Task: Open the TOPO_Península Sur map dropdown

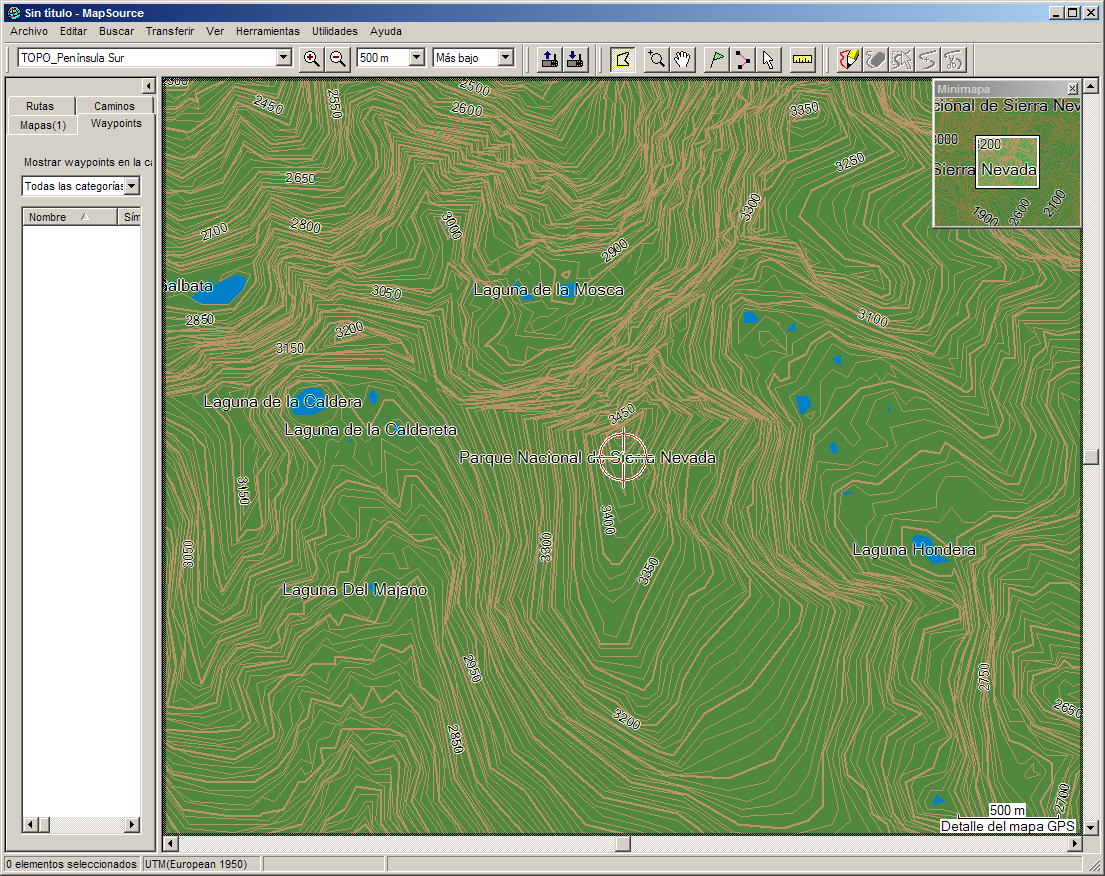Action: tap(283, 58)
